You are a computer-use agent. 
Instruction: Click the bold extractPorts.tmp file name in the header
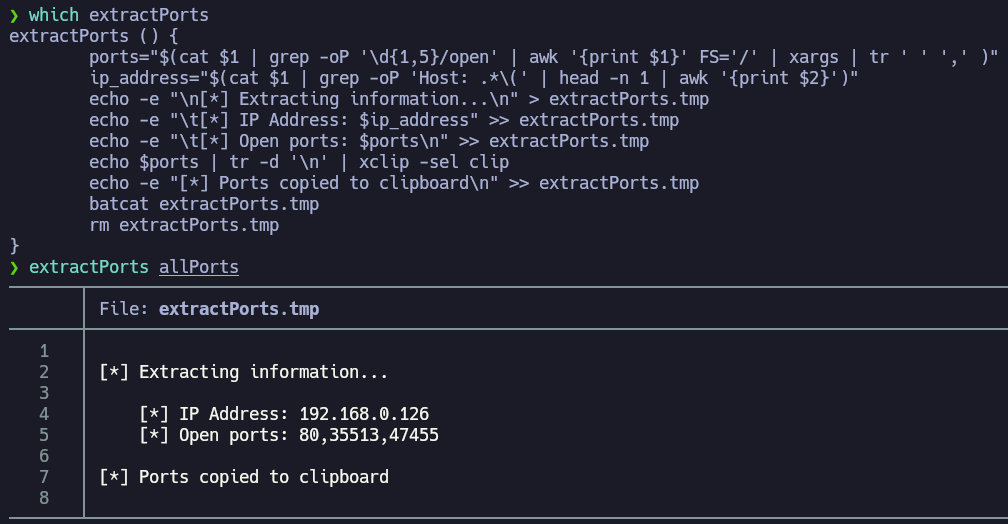click(x=239, y=309)
